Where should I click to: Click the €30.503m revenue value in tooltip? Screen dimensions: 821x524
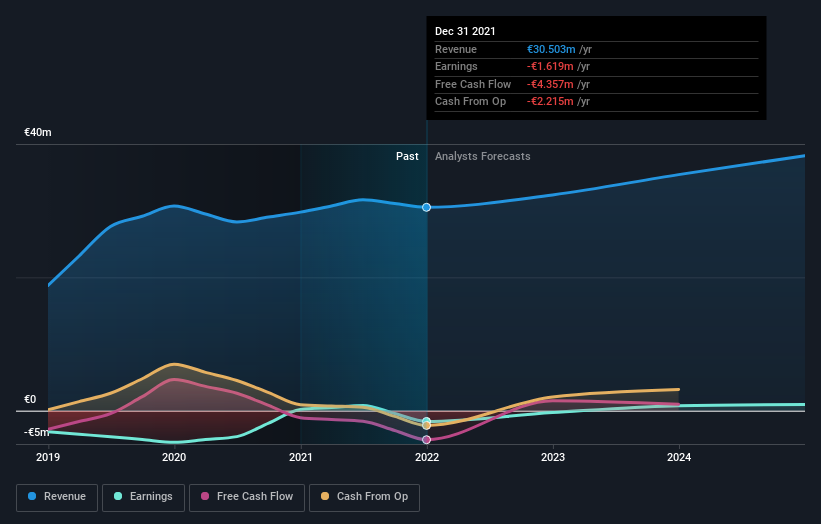coord(551,49)
